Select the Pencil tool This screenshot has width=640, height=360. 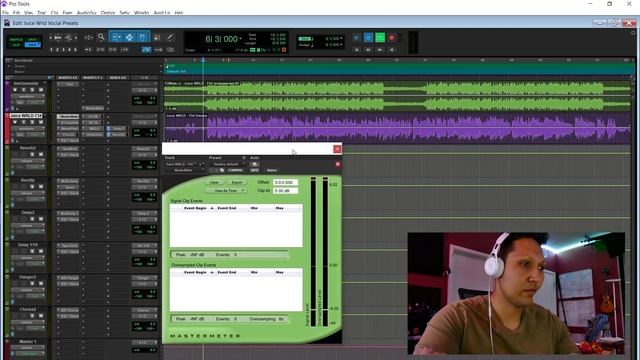coord(170,38)
